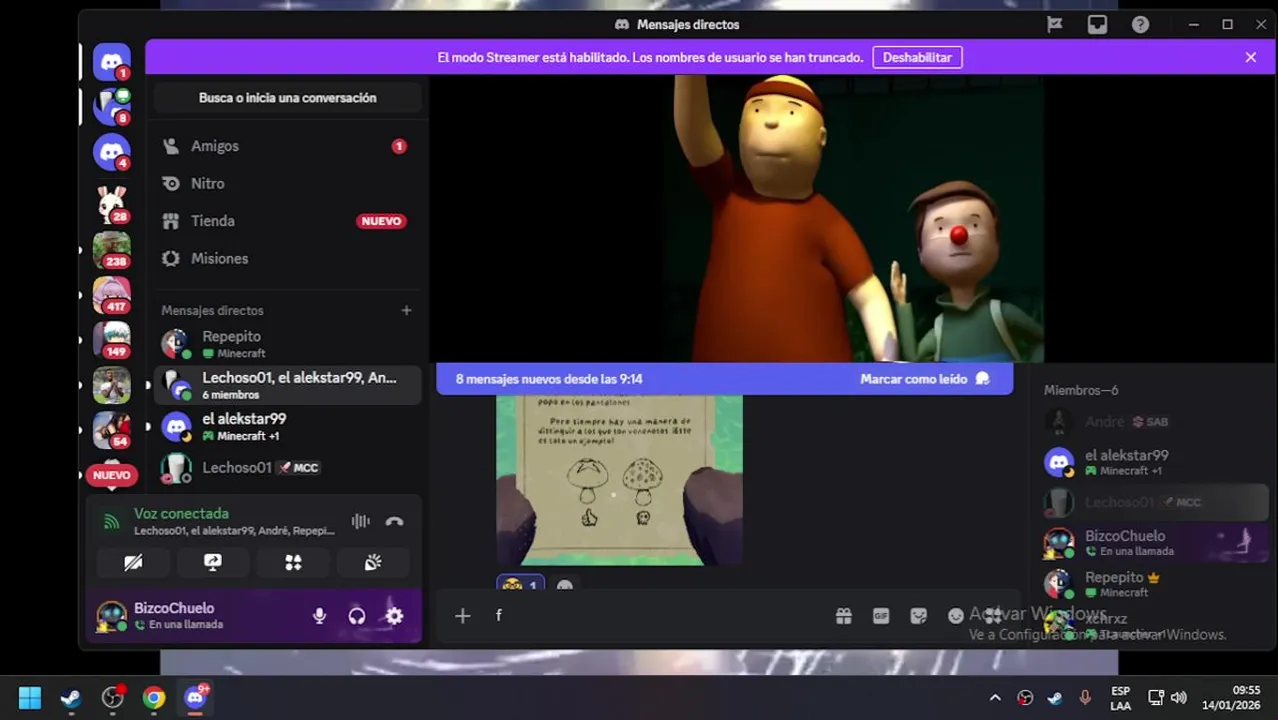This screenshot has width=1278, height=720.
Task: Share your screen
Action: (213, 563)
